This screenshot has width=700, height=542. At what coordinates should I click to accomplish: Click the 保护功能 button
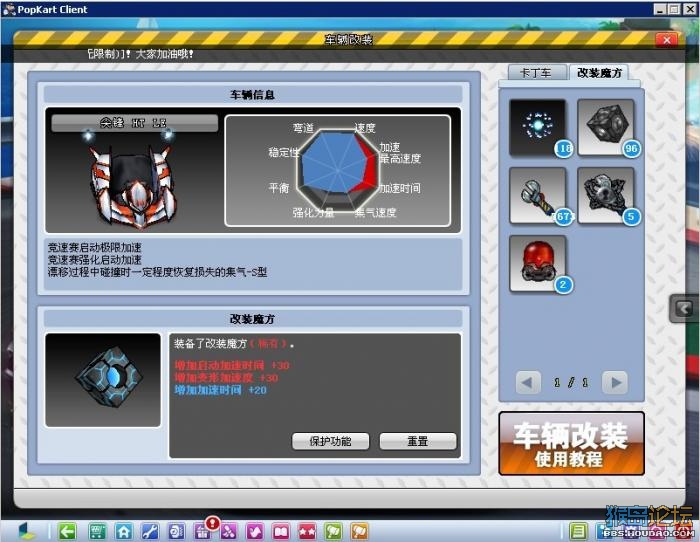tap(330, 441)
